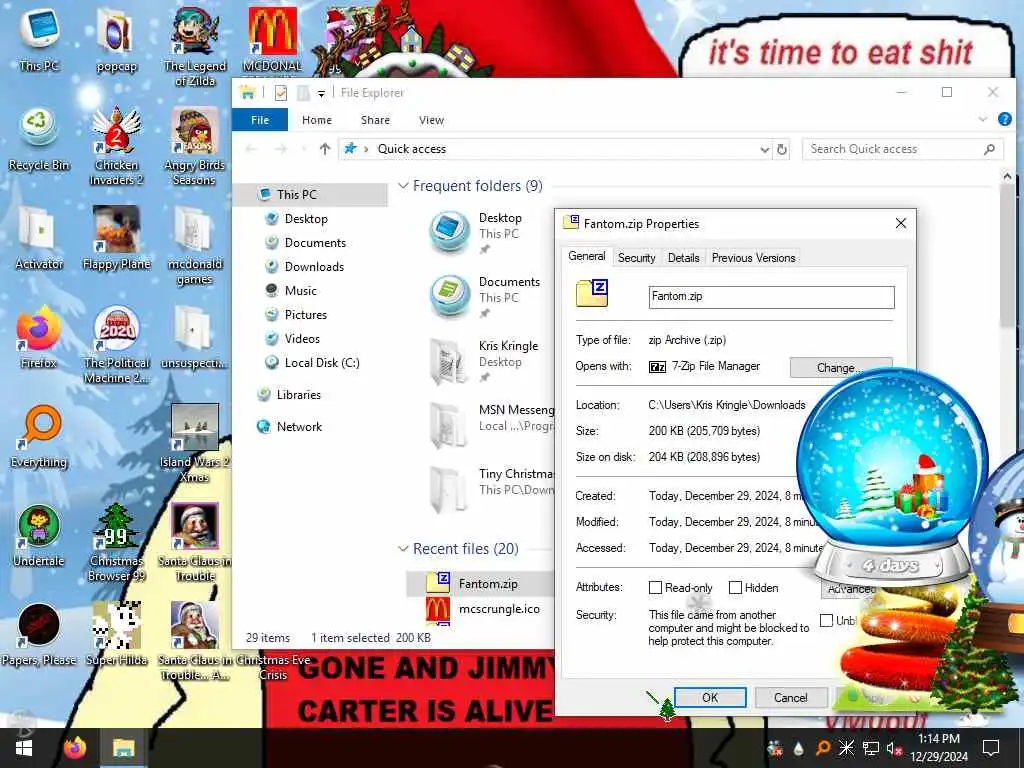Open Kris Kringle frequent folder
Screen dimensions: 1024x768
[490, 360]
